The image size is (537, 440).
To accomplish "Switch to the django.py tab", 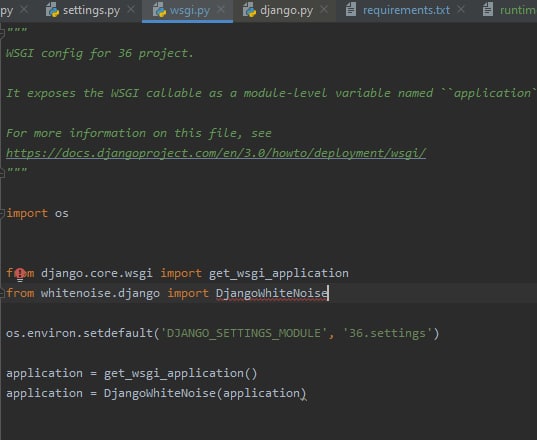I will (286, 11).
